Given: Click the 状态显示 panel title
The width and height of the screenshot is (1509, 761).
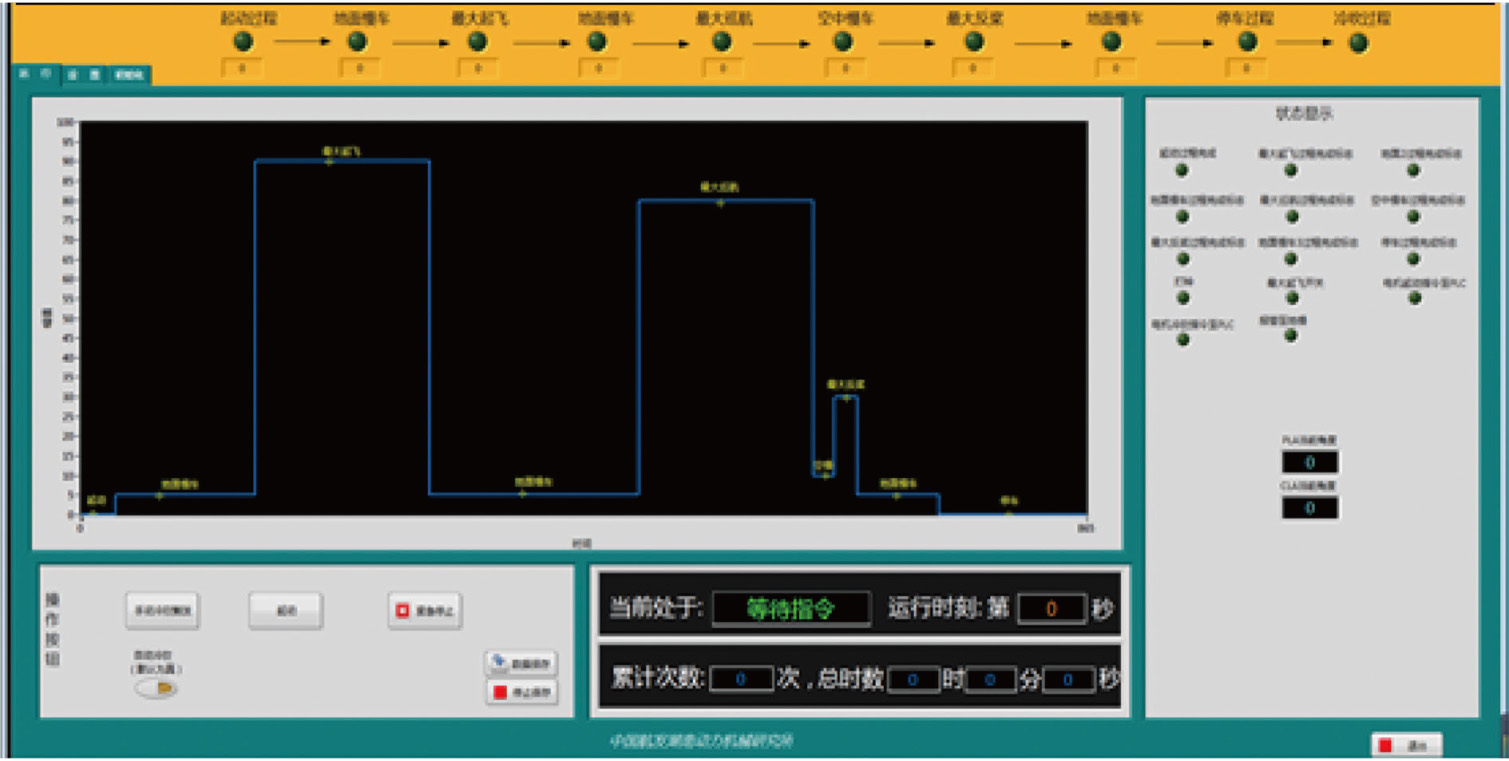Looking at the screenshot, I should (1305, 114).
